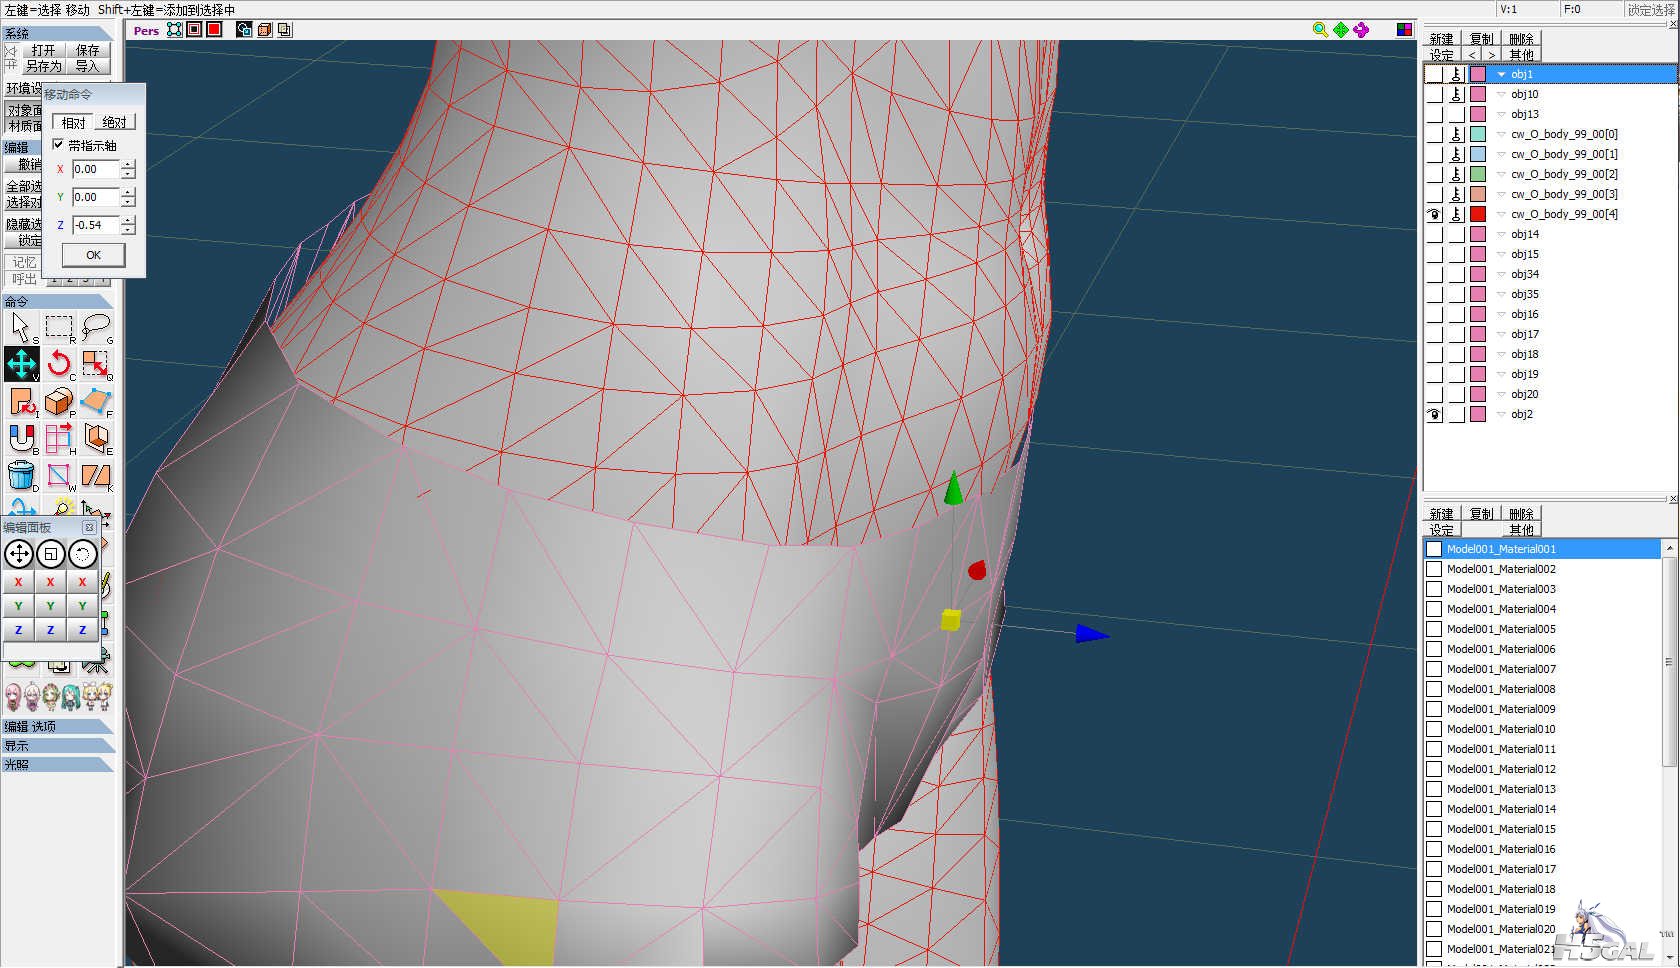Expand the 光照 panel header
This screenshot has height=968, width=1680.
click(x=58, y=765)
